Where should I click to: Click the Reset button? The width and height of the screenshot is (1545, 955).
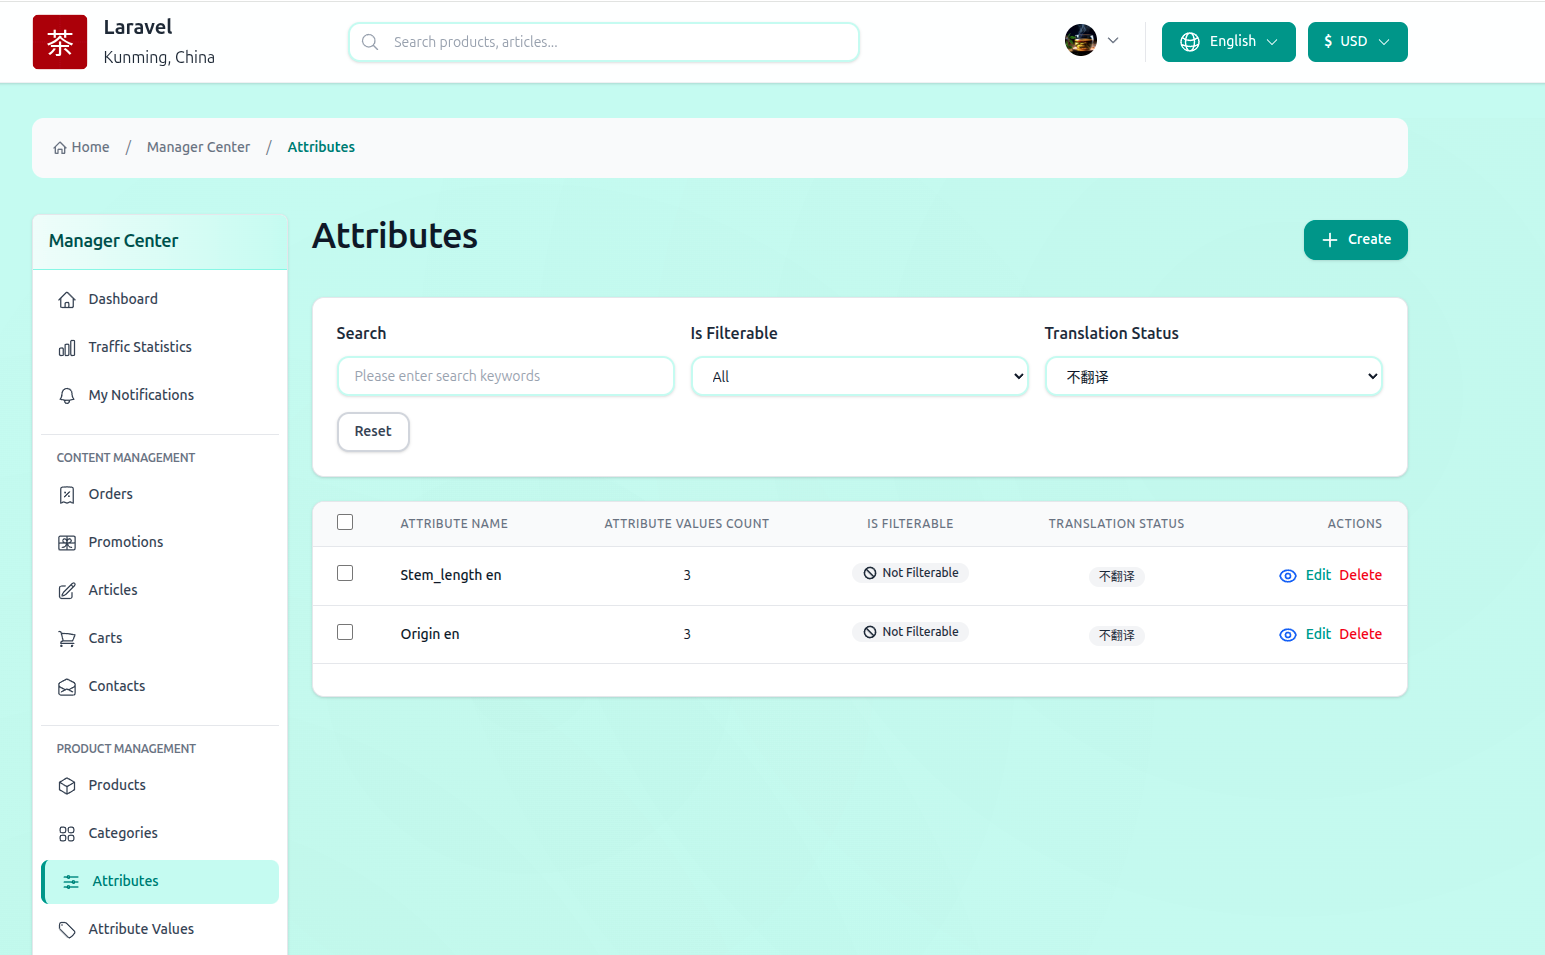click(373, 432)
